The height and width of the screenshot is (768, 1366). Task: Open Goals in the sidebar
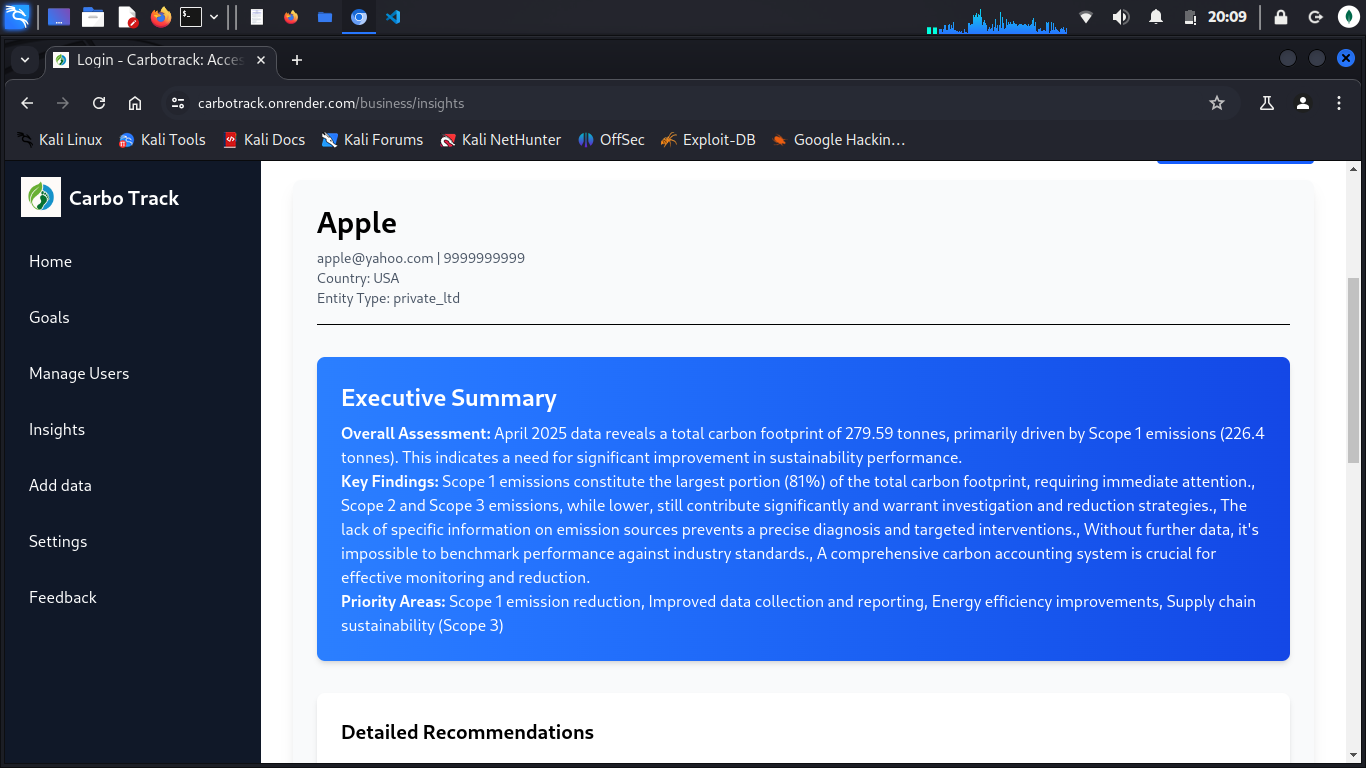tap(49, 317)
